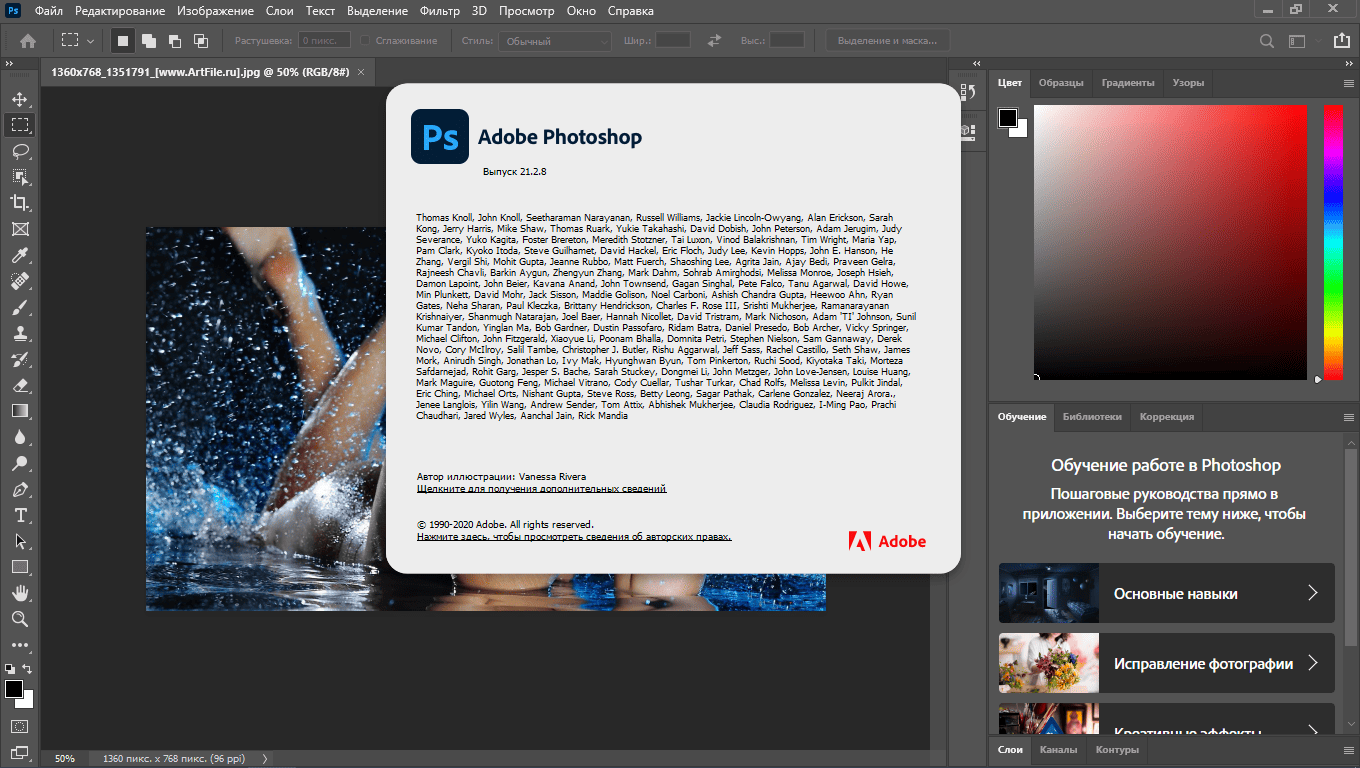Expand the toolbox with double-arrow
Image resolution: width=1360 pixels, height=768 pixels.
(x=8, y=63)
